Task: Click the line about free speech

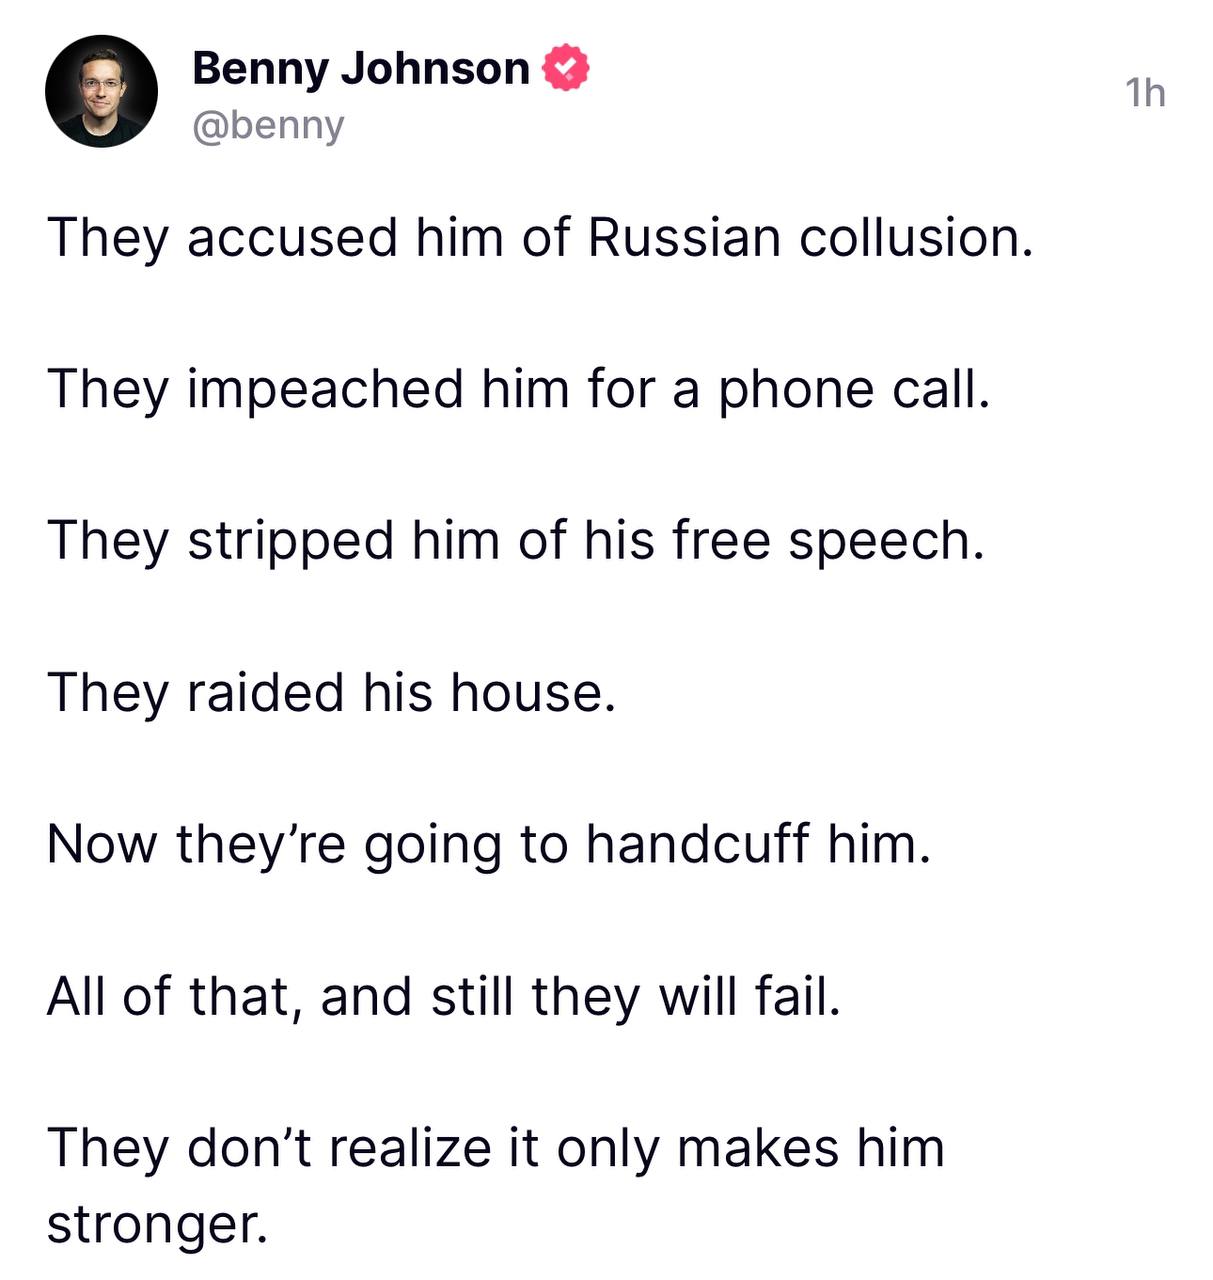Action: (x=515, y=541)
